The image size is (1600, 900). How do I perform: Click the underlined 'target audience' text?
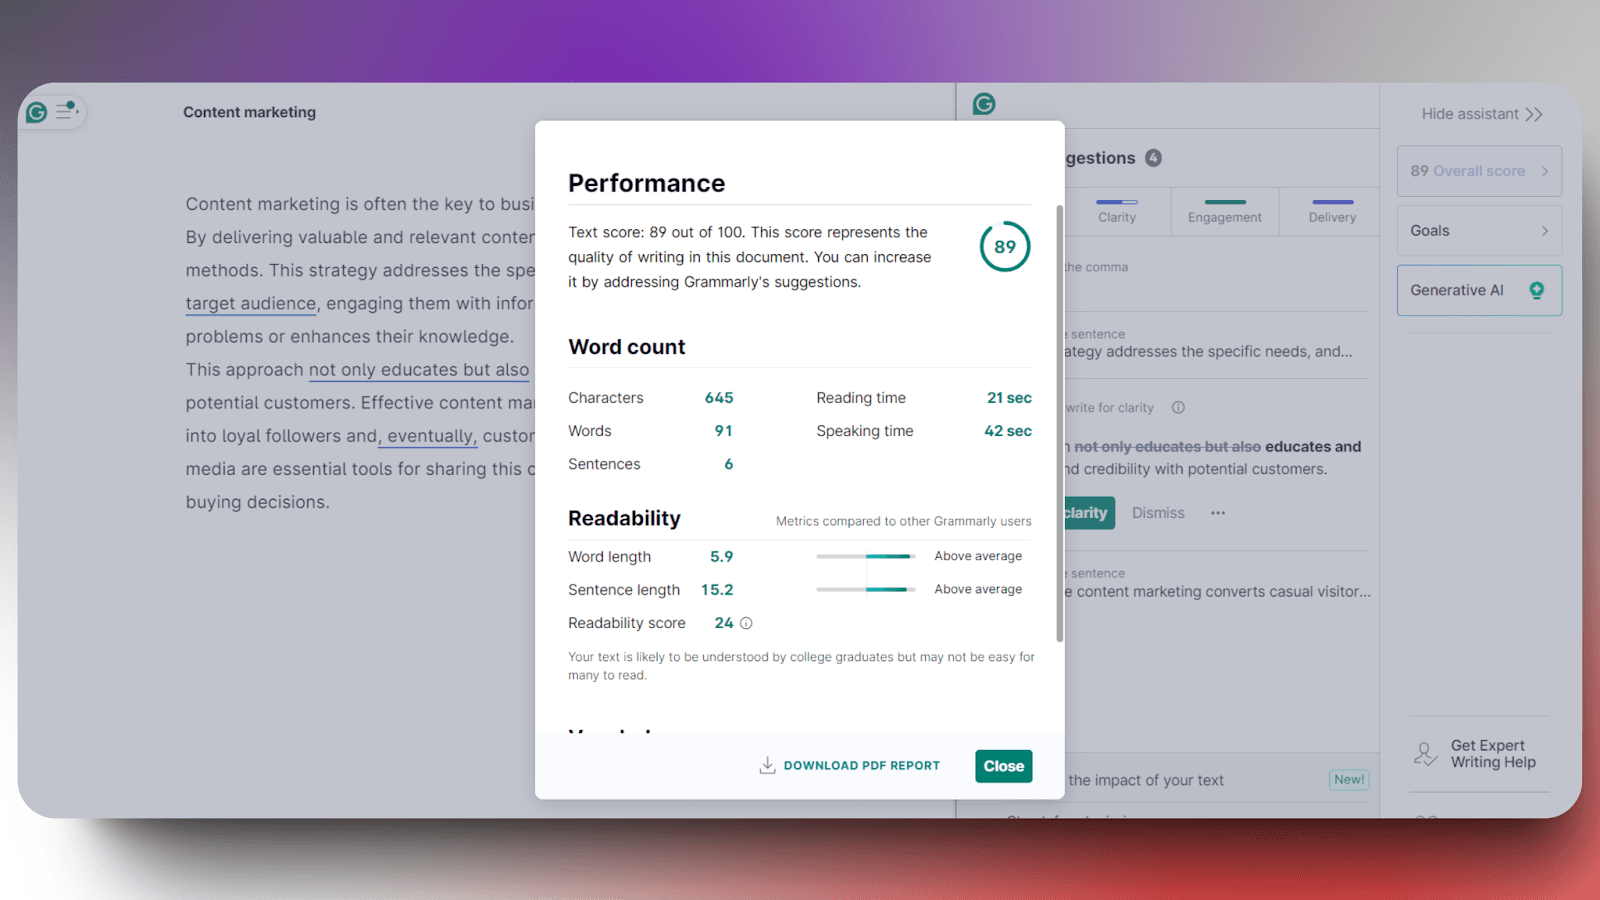click(251, 303)
